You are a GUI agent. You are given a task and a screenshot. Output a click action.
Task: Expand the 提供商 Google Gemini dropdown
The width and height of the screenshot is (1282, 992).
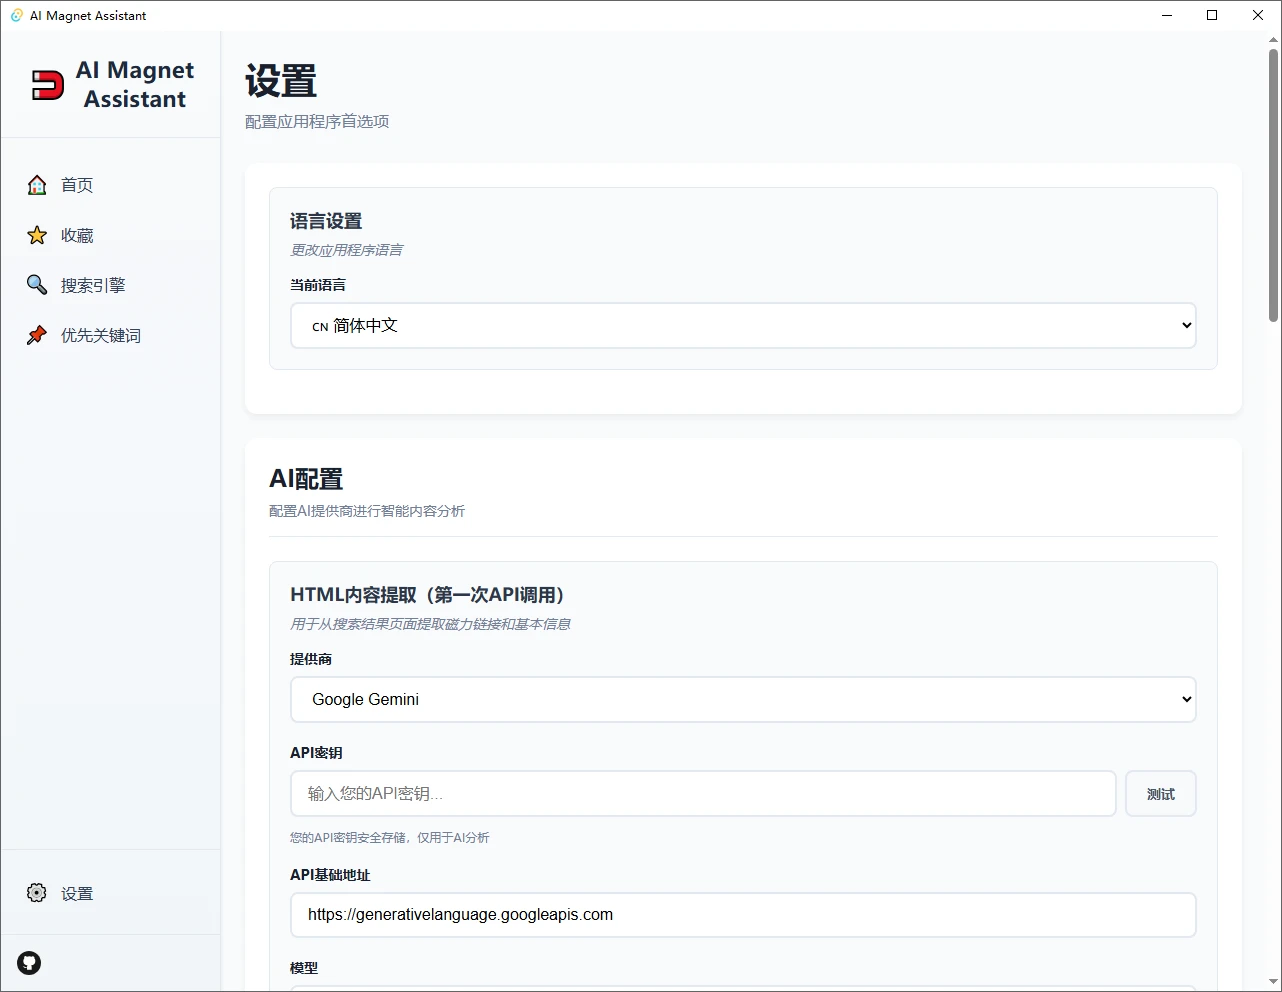(742, 700)
